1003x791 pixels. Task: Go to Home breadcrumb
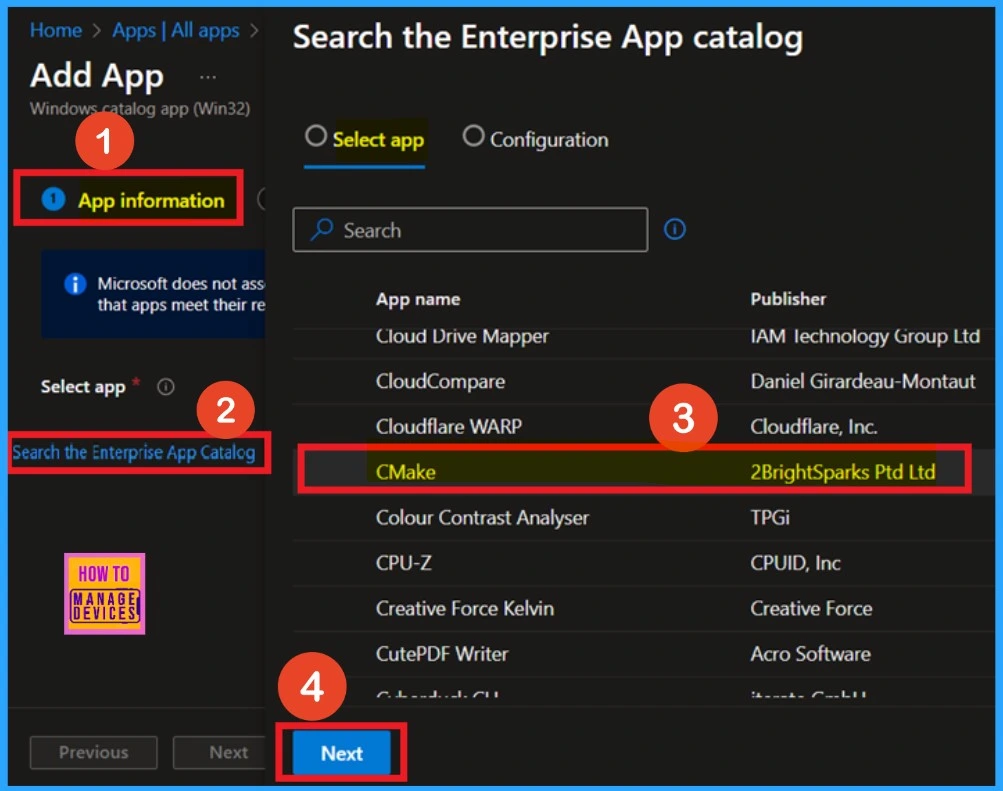point(56,30)
